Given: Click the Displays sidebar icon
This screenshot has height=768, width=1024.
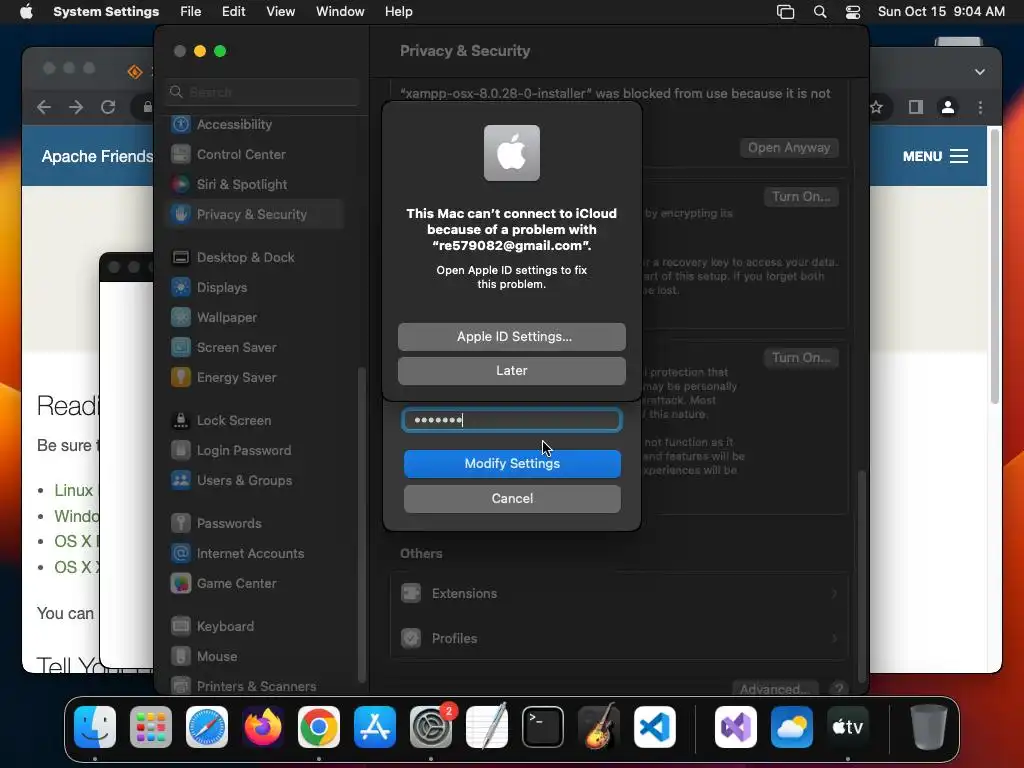Looking at the screenshot, I should 180,287.
